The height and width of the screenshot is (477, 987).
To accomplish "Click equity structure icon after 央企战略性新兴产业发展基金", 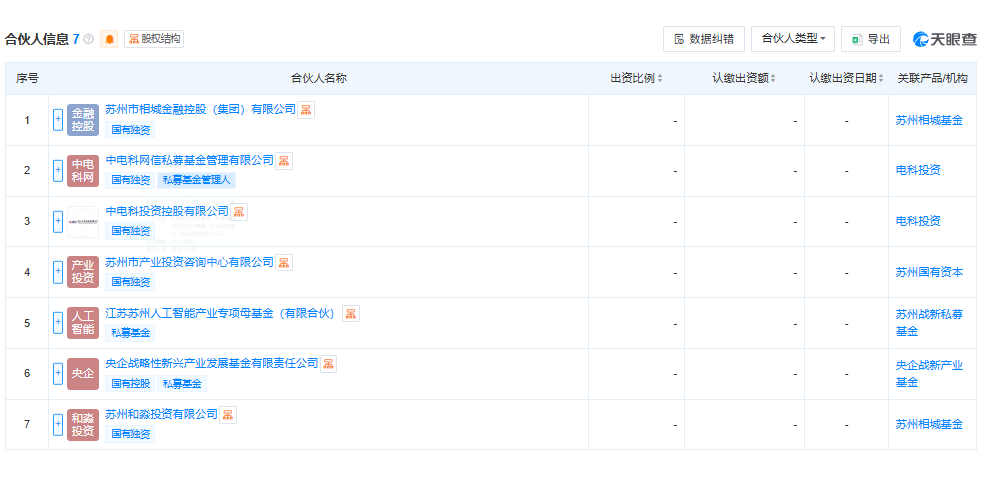I will [x=329, y=364].
